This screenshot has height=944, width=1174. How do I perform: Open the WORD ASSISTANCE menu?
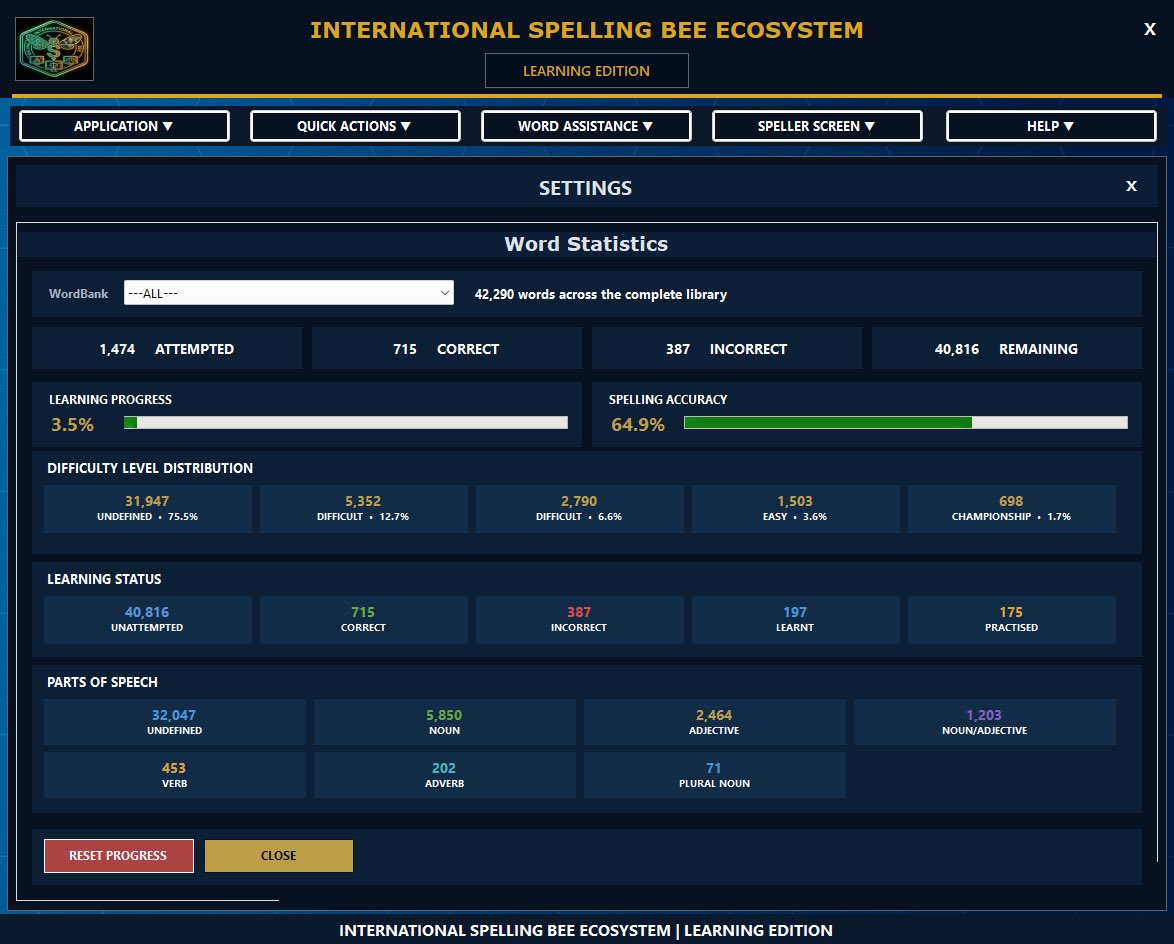(586, 126)
